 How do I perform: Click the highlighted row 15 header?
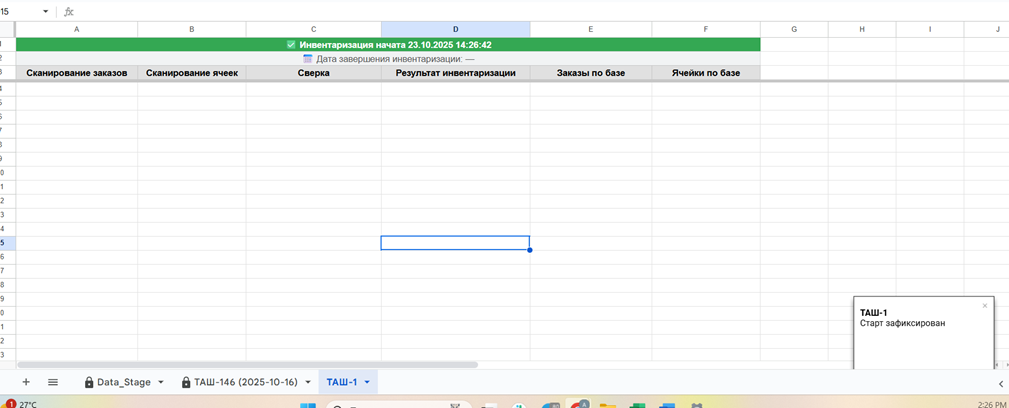click(7, 243)
